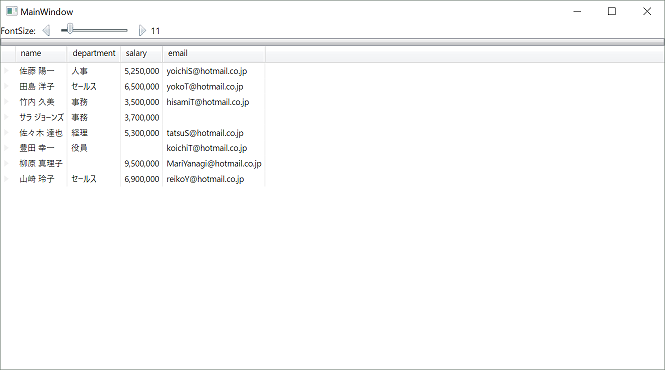Click email cell yokoT@hotmail.co.jp
Screen dimensions: 665x370
point(214,87)
